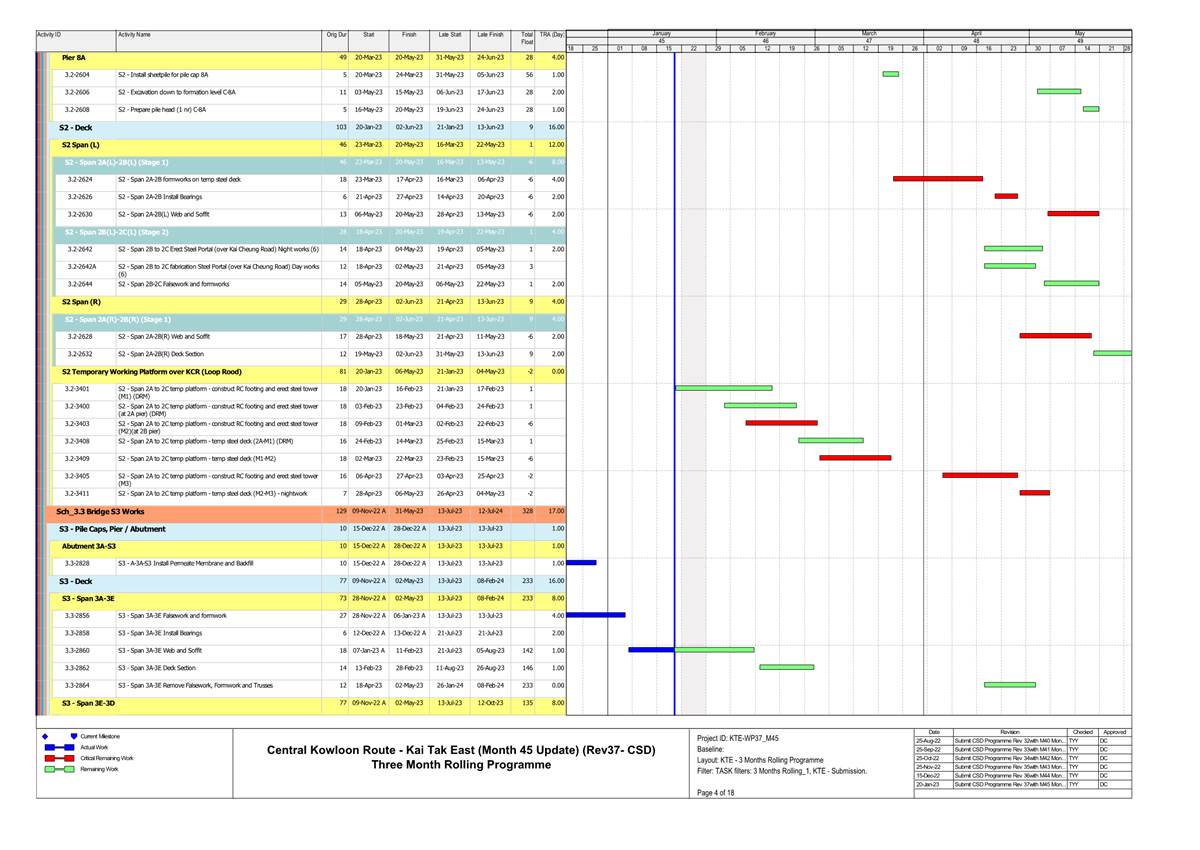This screenshot has width=1200, height=850.
Task: Select the February month in the timescale header
Action: (765, 33)
